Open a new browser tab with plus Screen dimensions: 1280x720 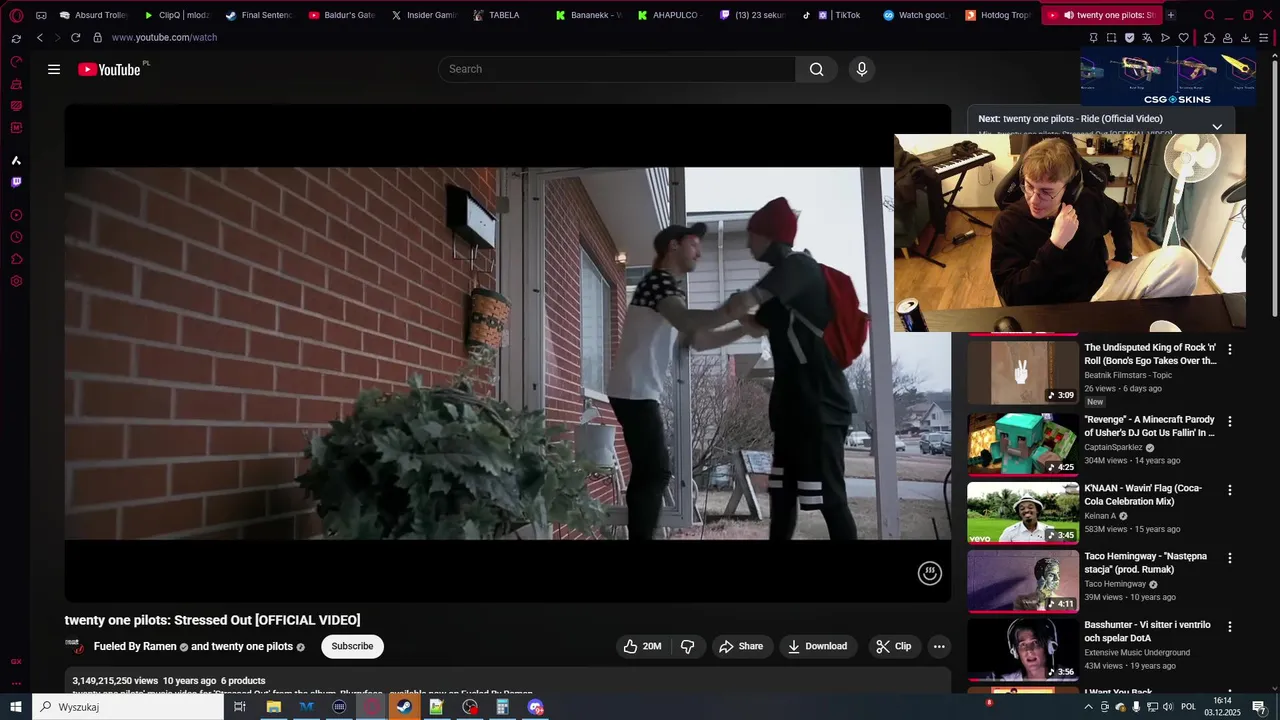[x=1171, y=15]
